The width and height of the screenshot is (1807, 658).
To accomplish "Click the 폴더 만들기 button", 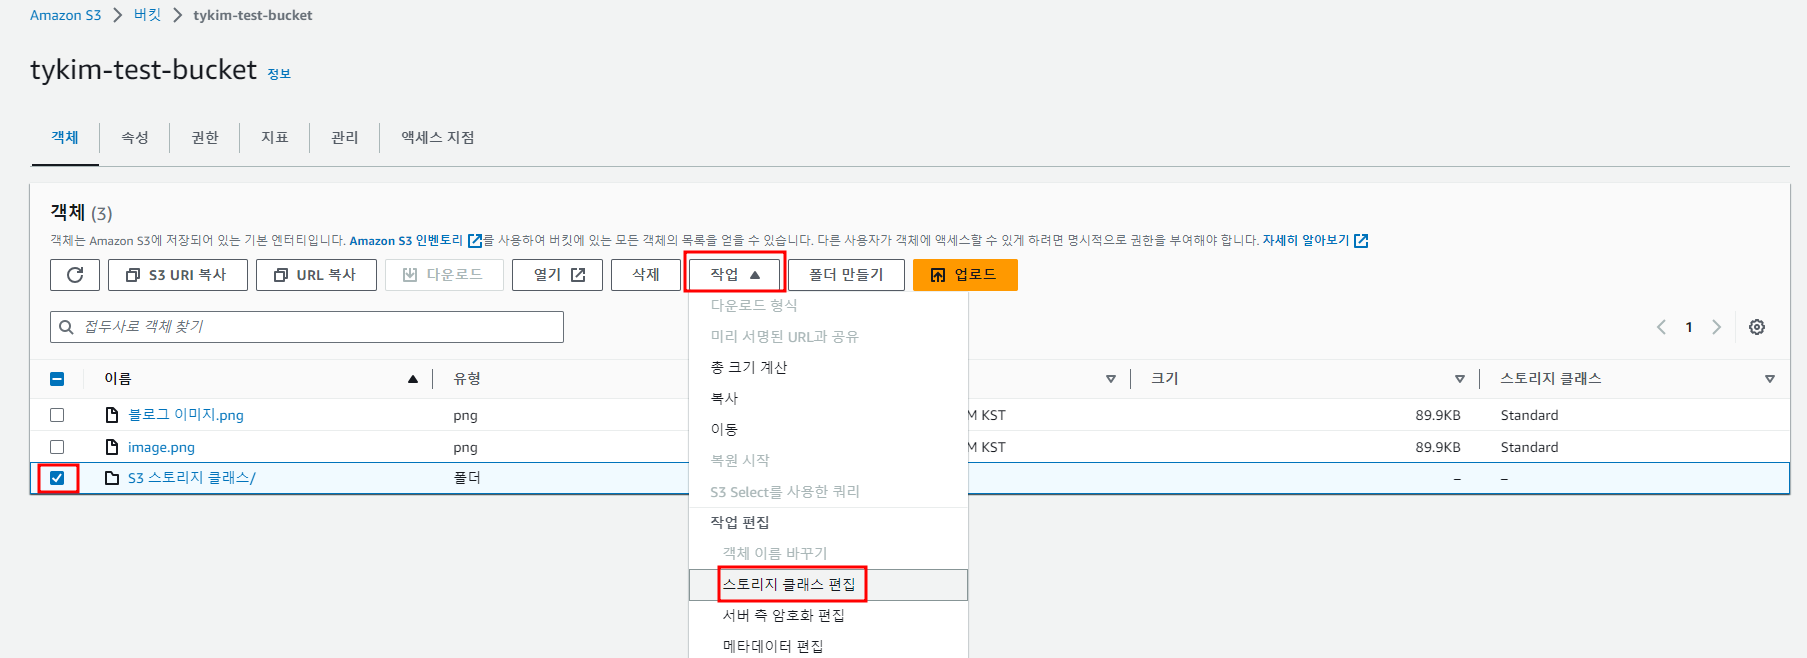I will [846, 275].
